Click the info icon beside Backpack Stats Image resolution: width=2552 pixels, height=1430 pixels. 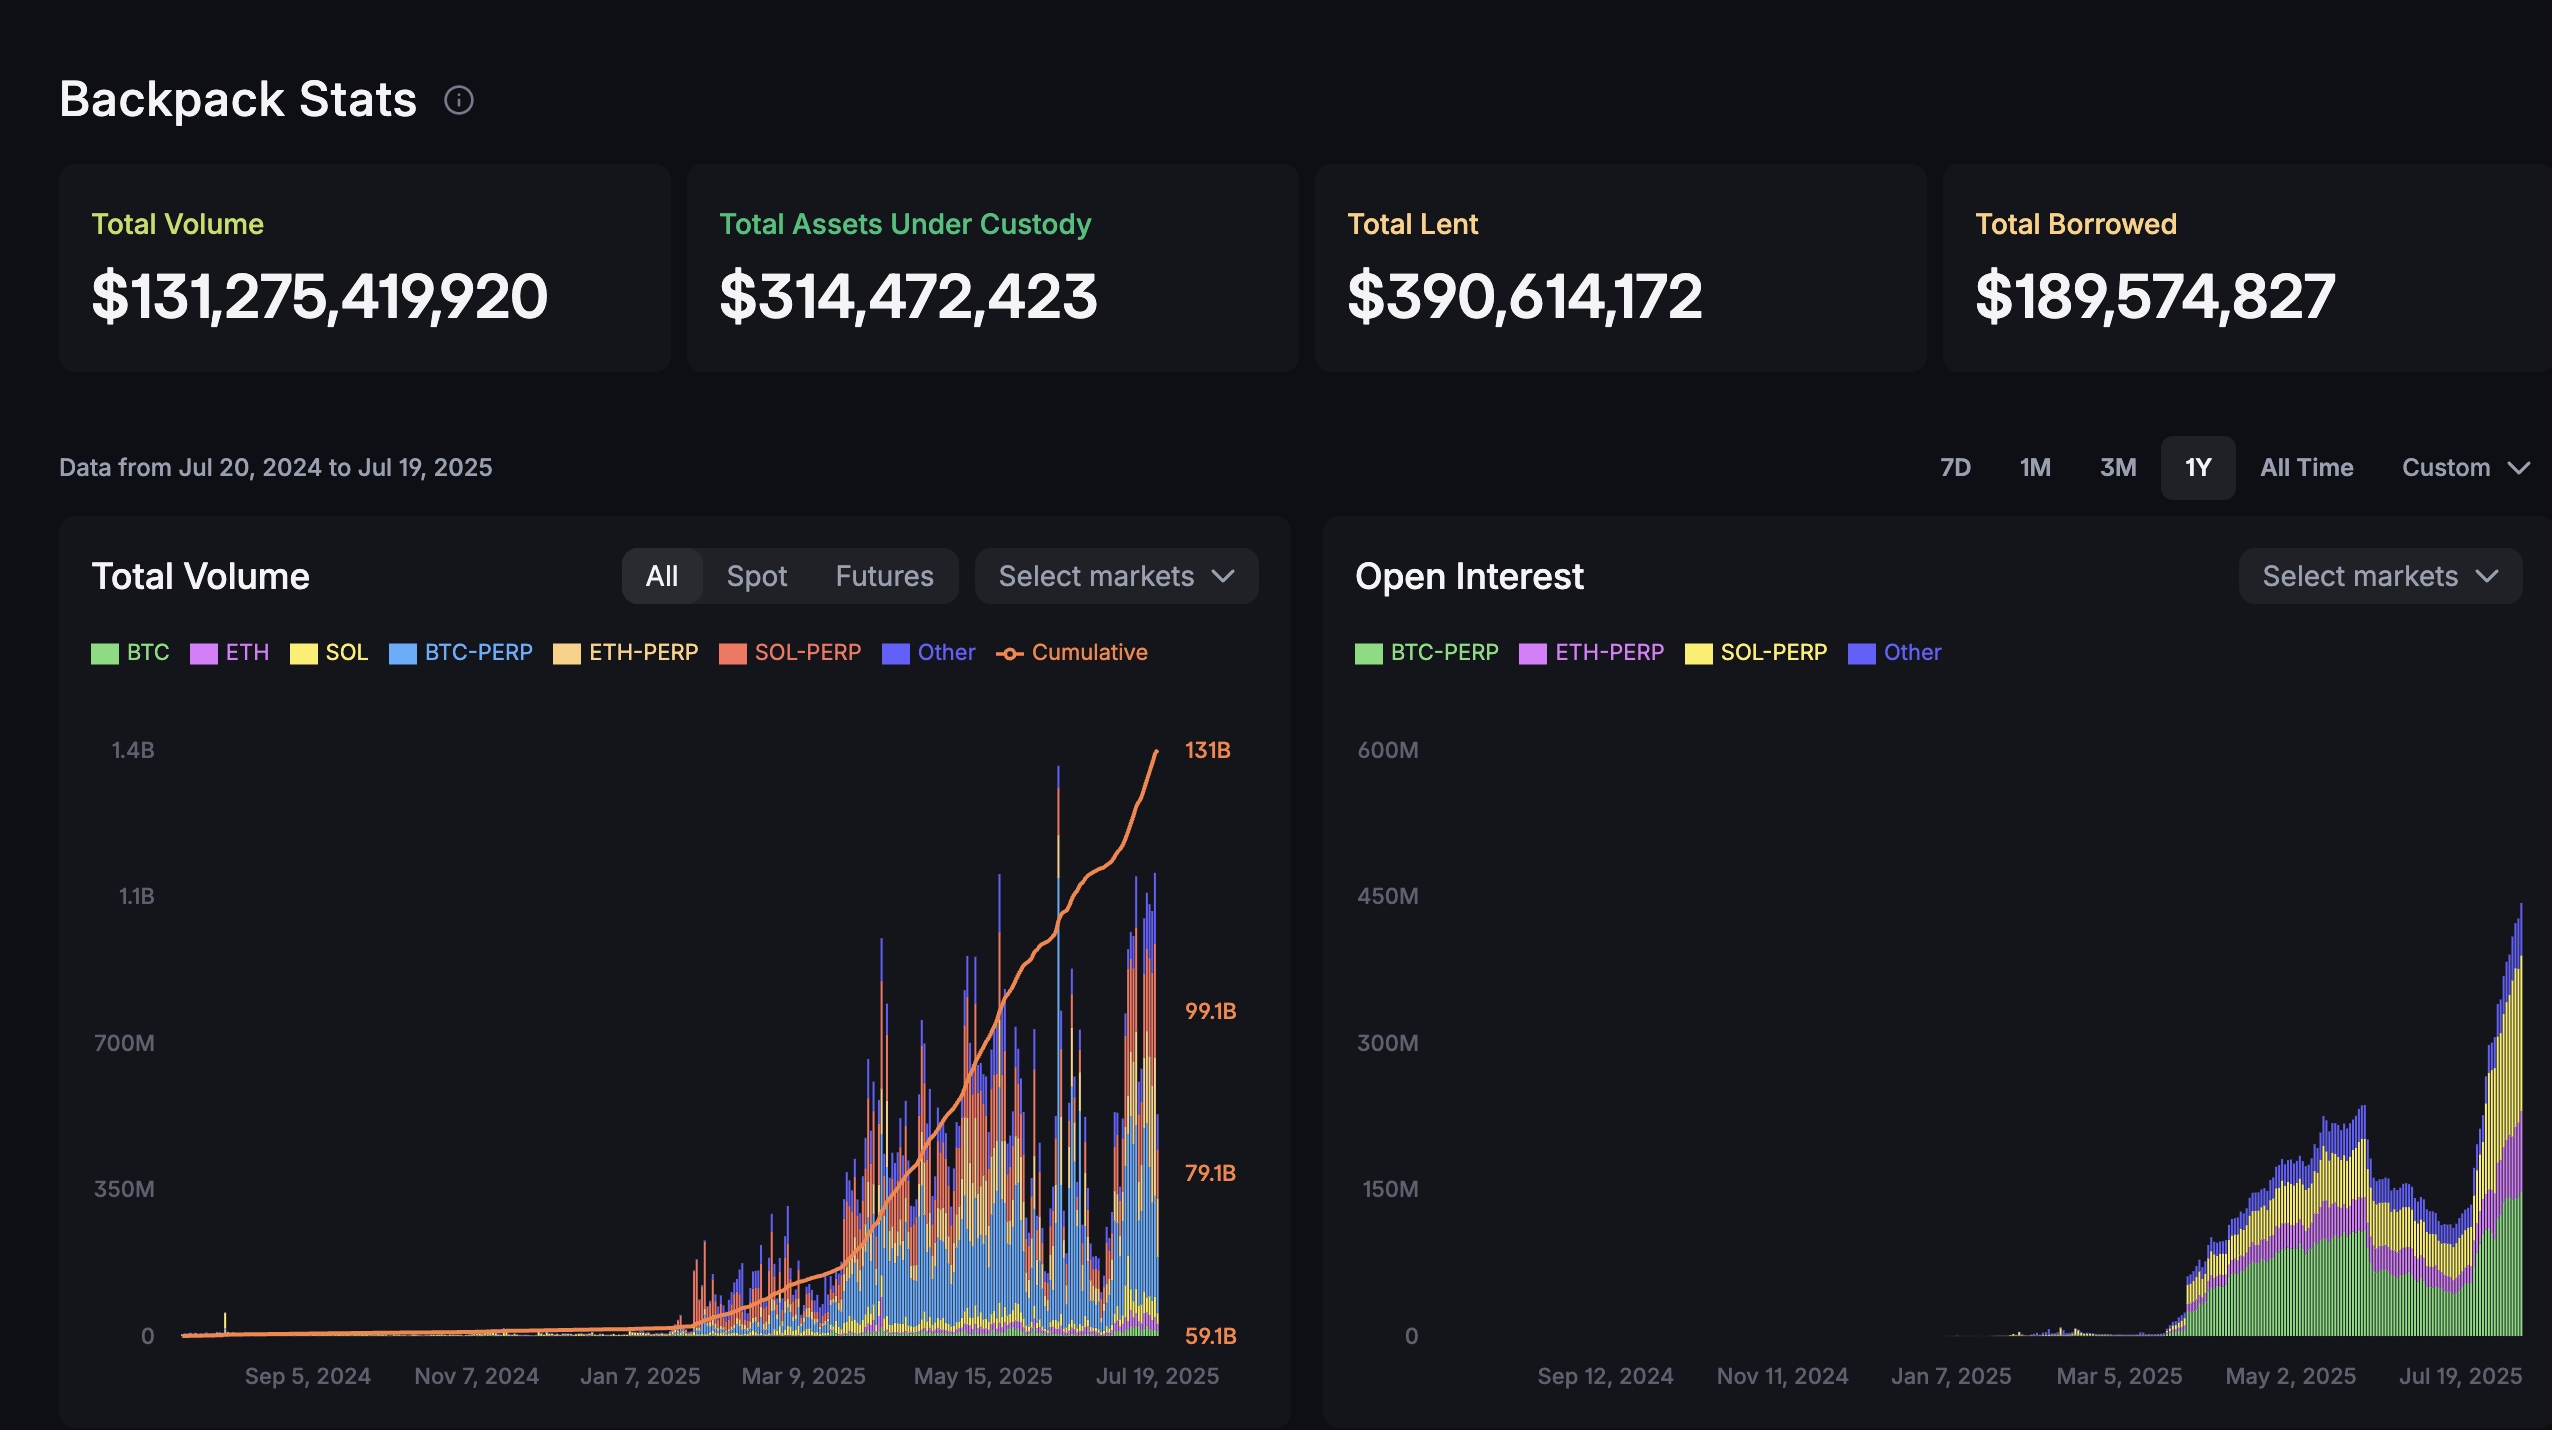pos(459,100)
